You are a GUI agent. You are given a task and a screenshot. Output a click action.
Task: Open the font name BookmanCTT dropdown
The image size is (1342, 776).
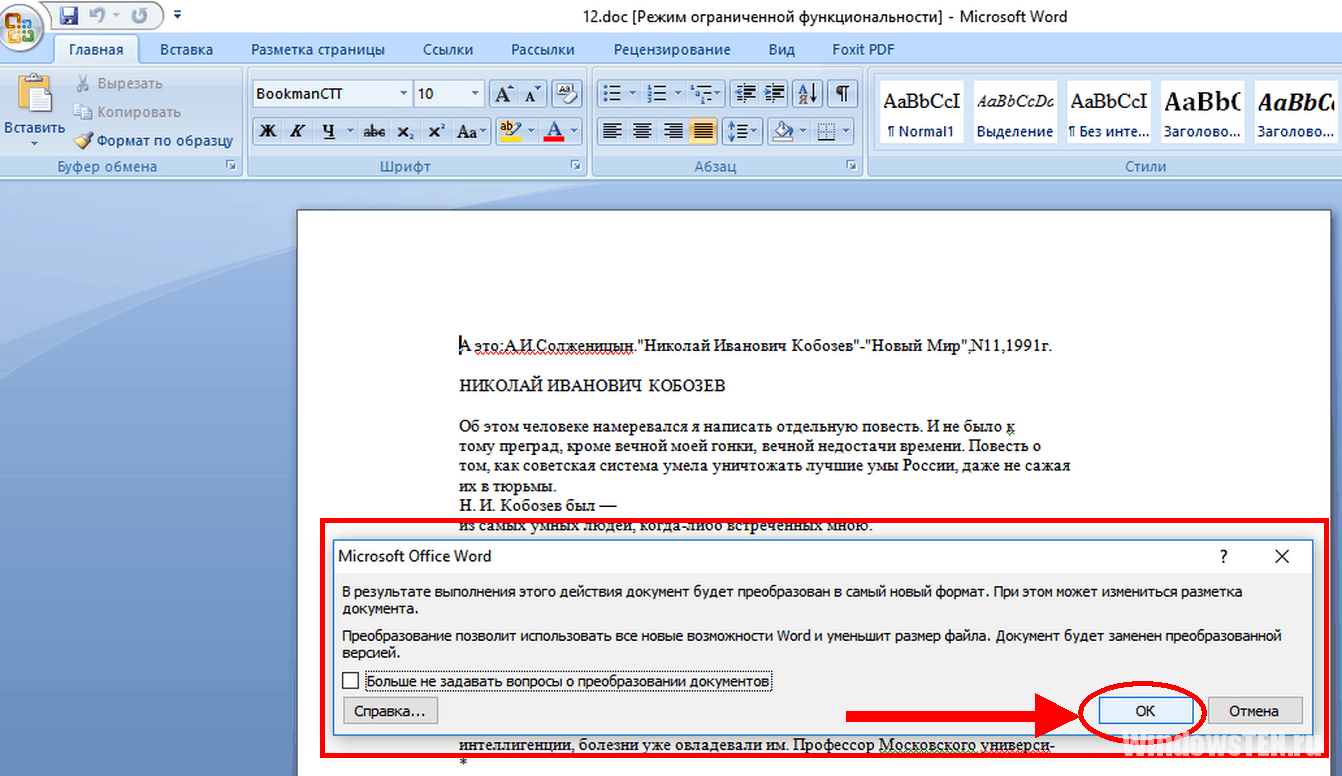(403, 94)
